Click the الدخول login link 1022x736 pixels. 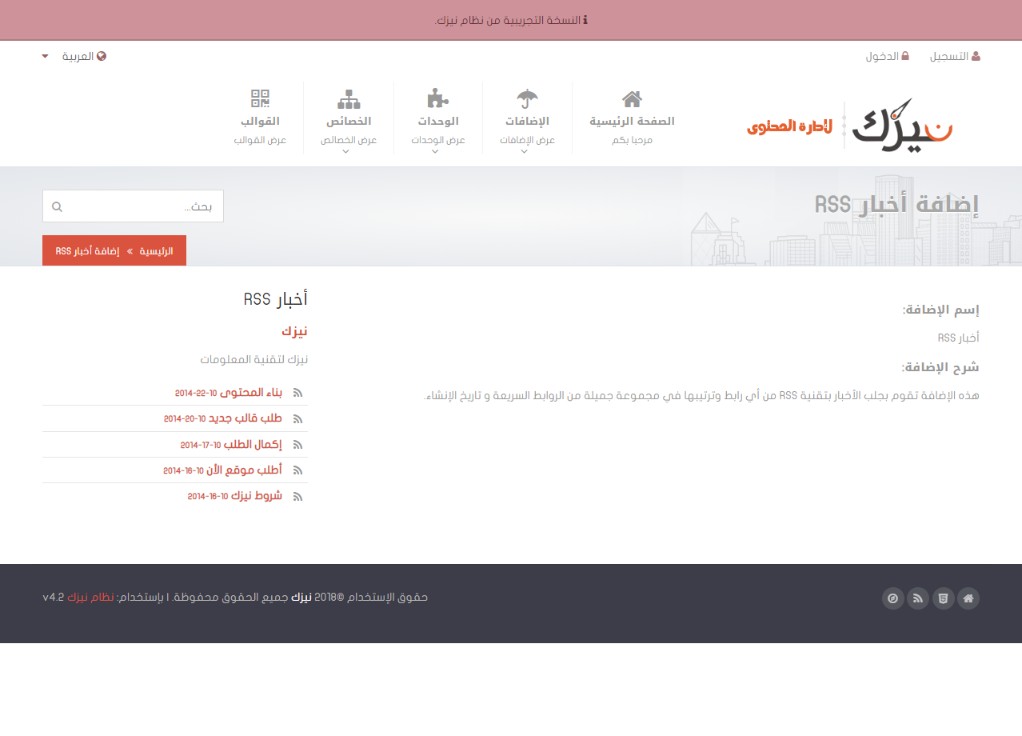[x=887, y=56]
